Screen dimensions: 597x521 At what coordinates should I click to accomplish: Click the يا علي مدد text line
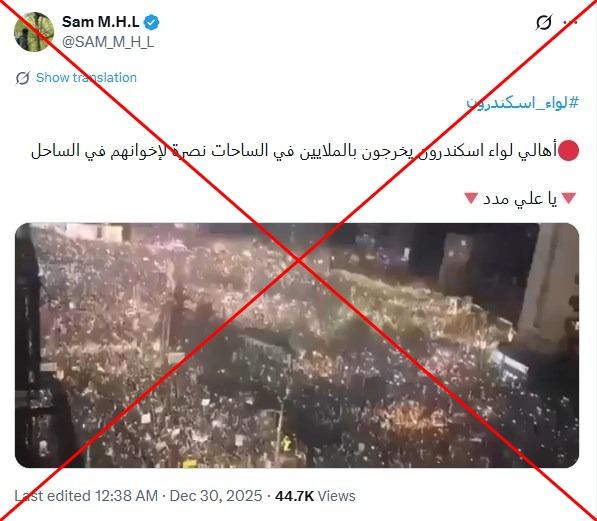(x=519, y=198)
